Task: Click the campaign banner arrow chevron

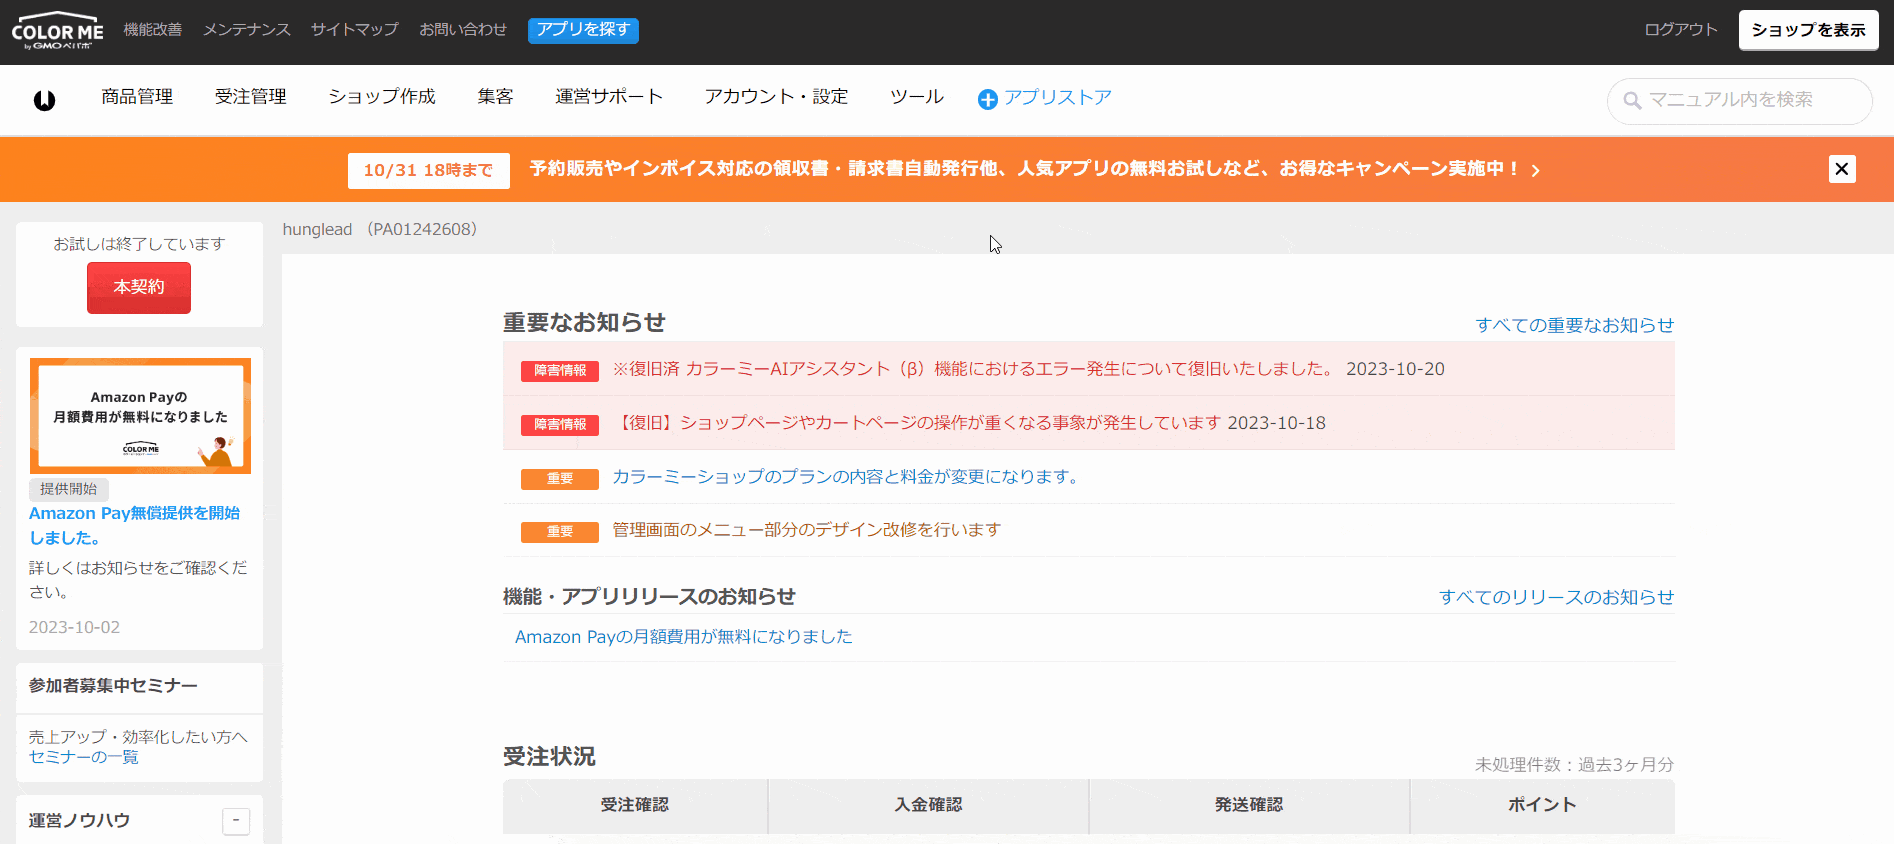Action: [x=1535, y=171]
